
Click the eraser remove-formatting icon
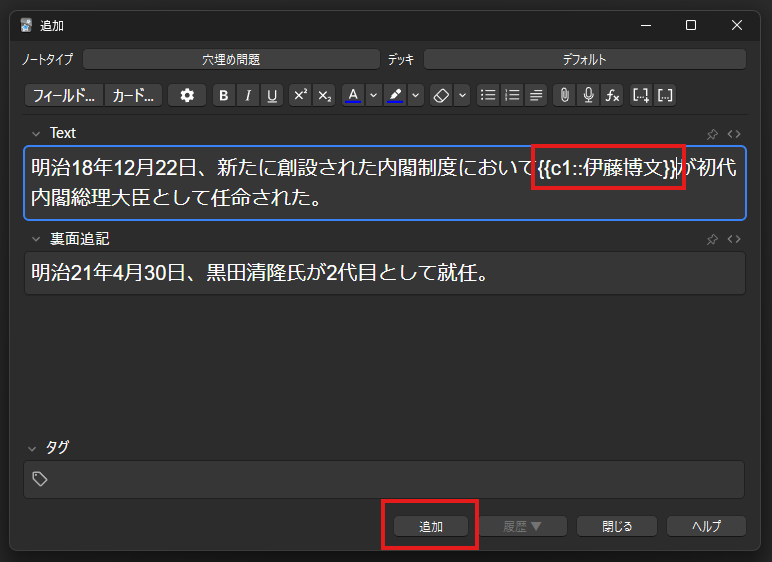[x=441, y=96]
